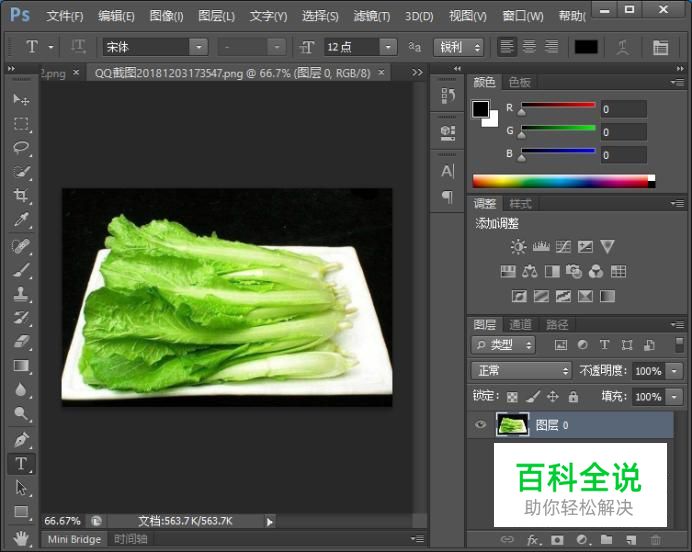Viewport: 692px width, 552px height.
Task: Open the 填充 fill dropdown arrow
Action: point(674,397)
